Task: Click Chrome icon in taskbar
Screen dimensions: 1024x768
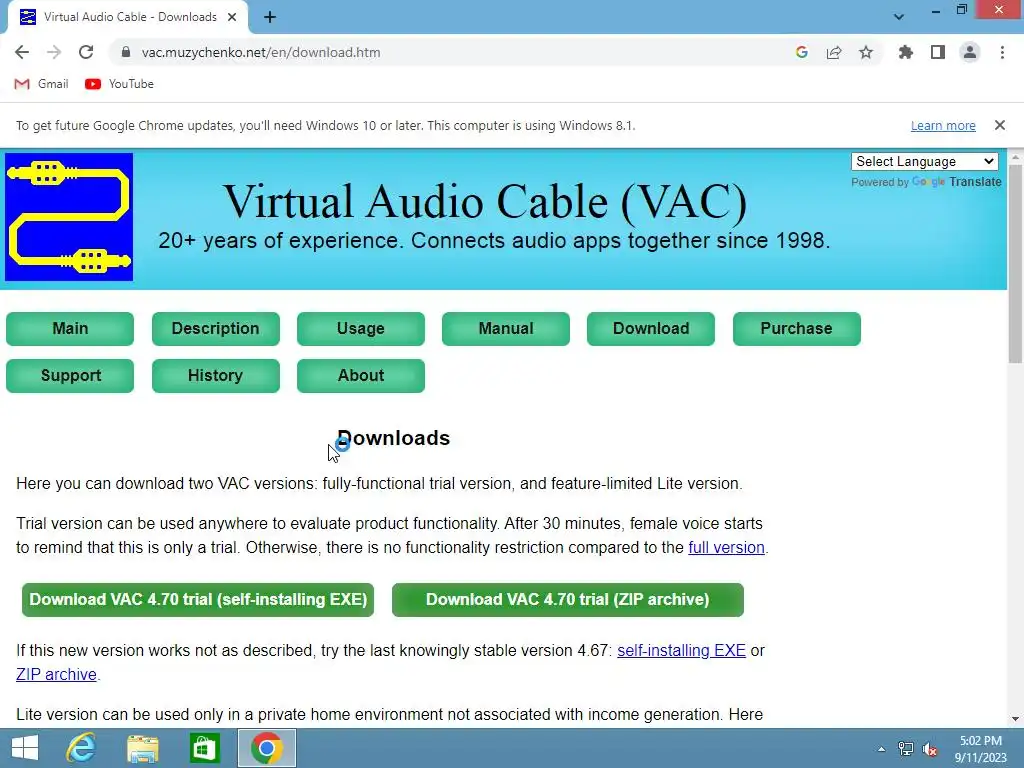Action: tap(266, 748)
